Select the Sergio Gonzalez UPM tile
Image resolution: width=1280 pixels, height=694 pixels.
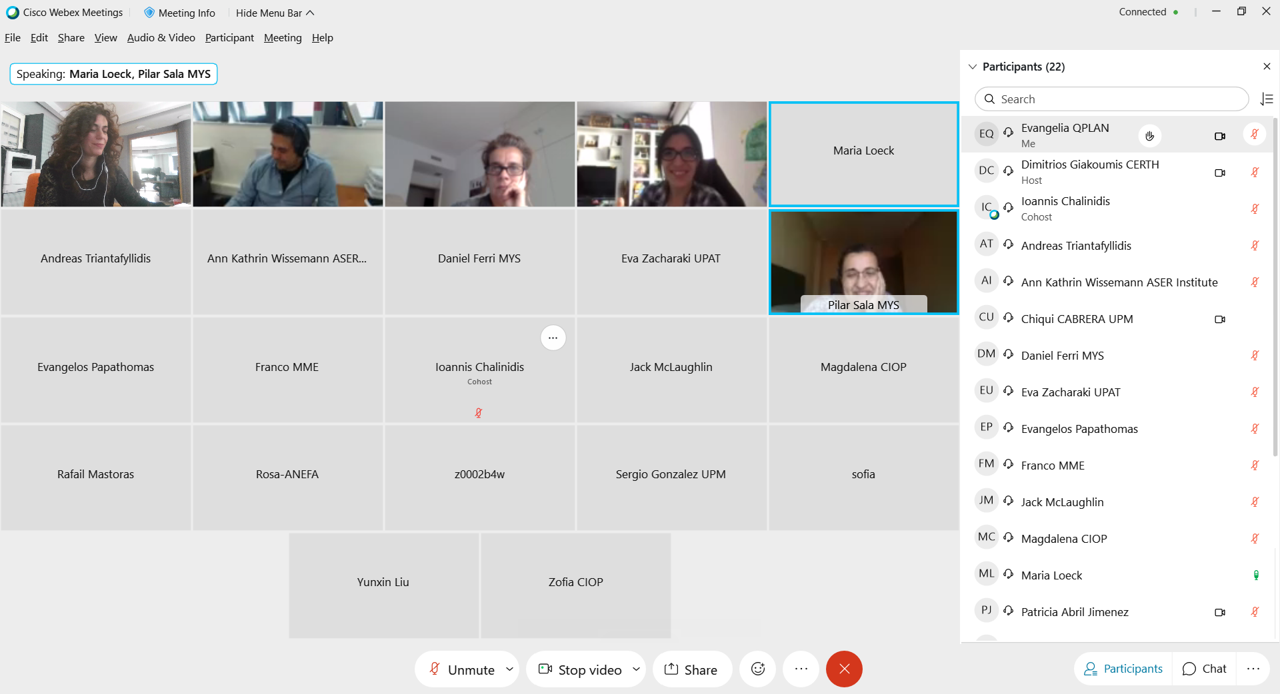coord(671,478)
